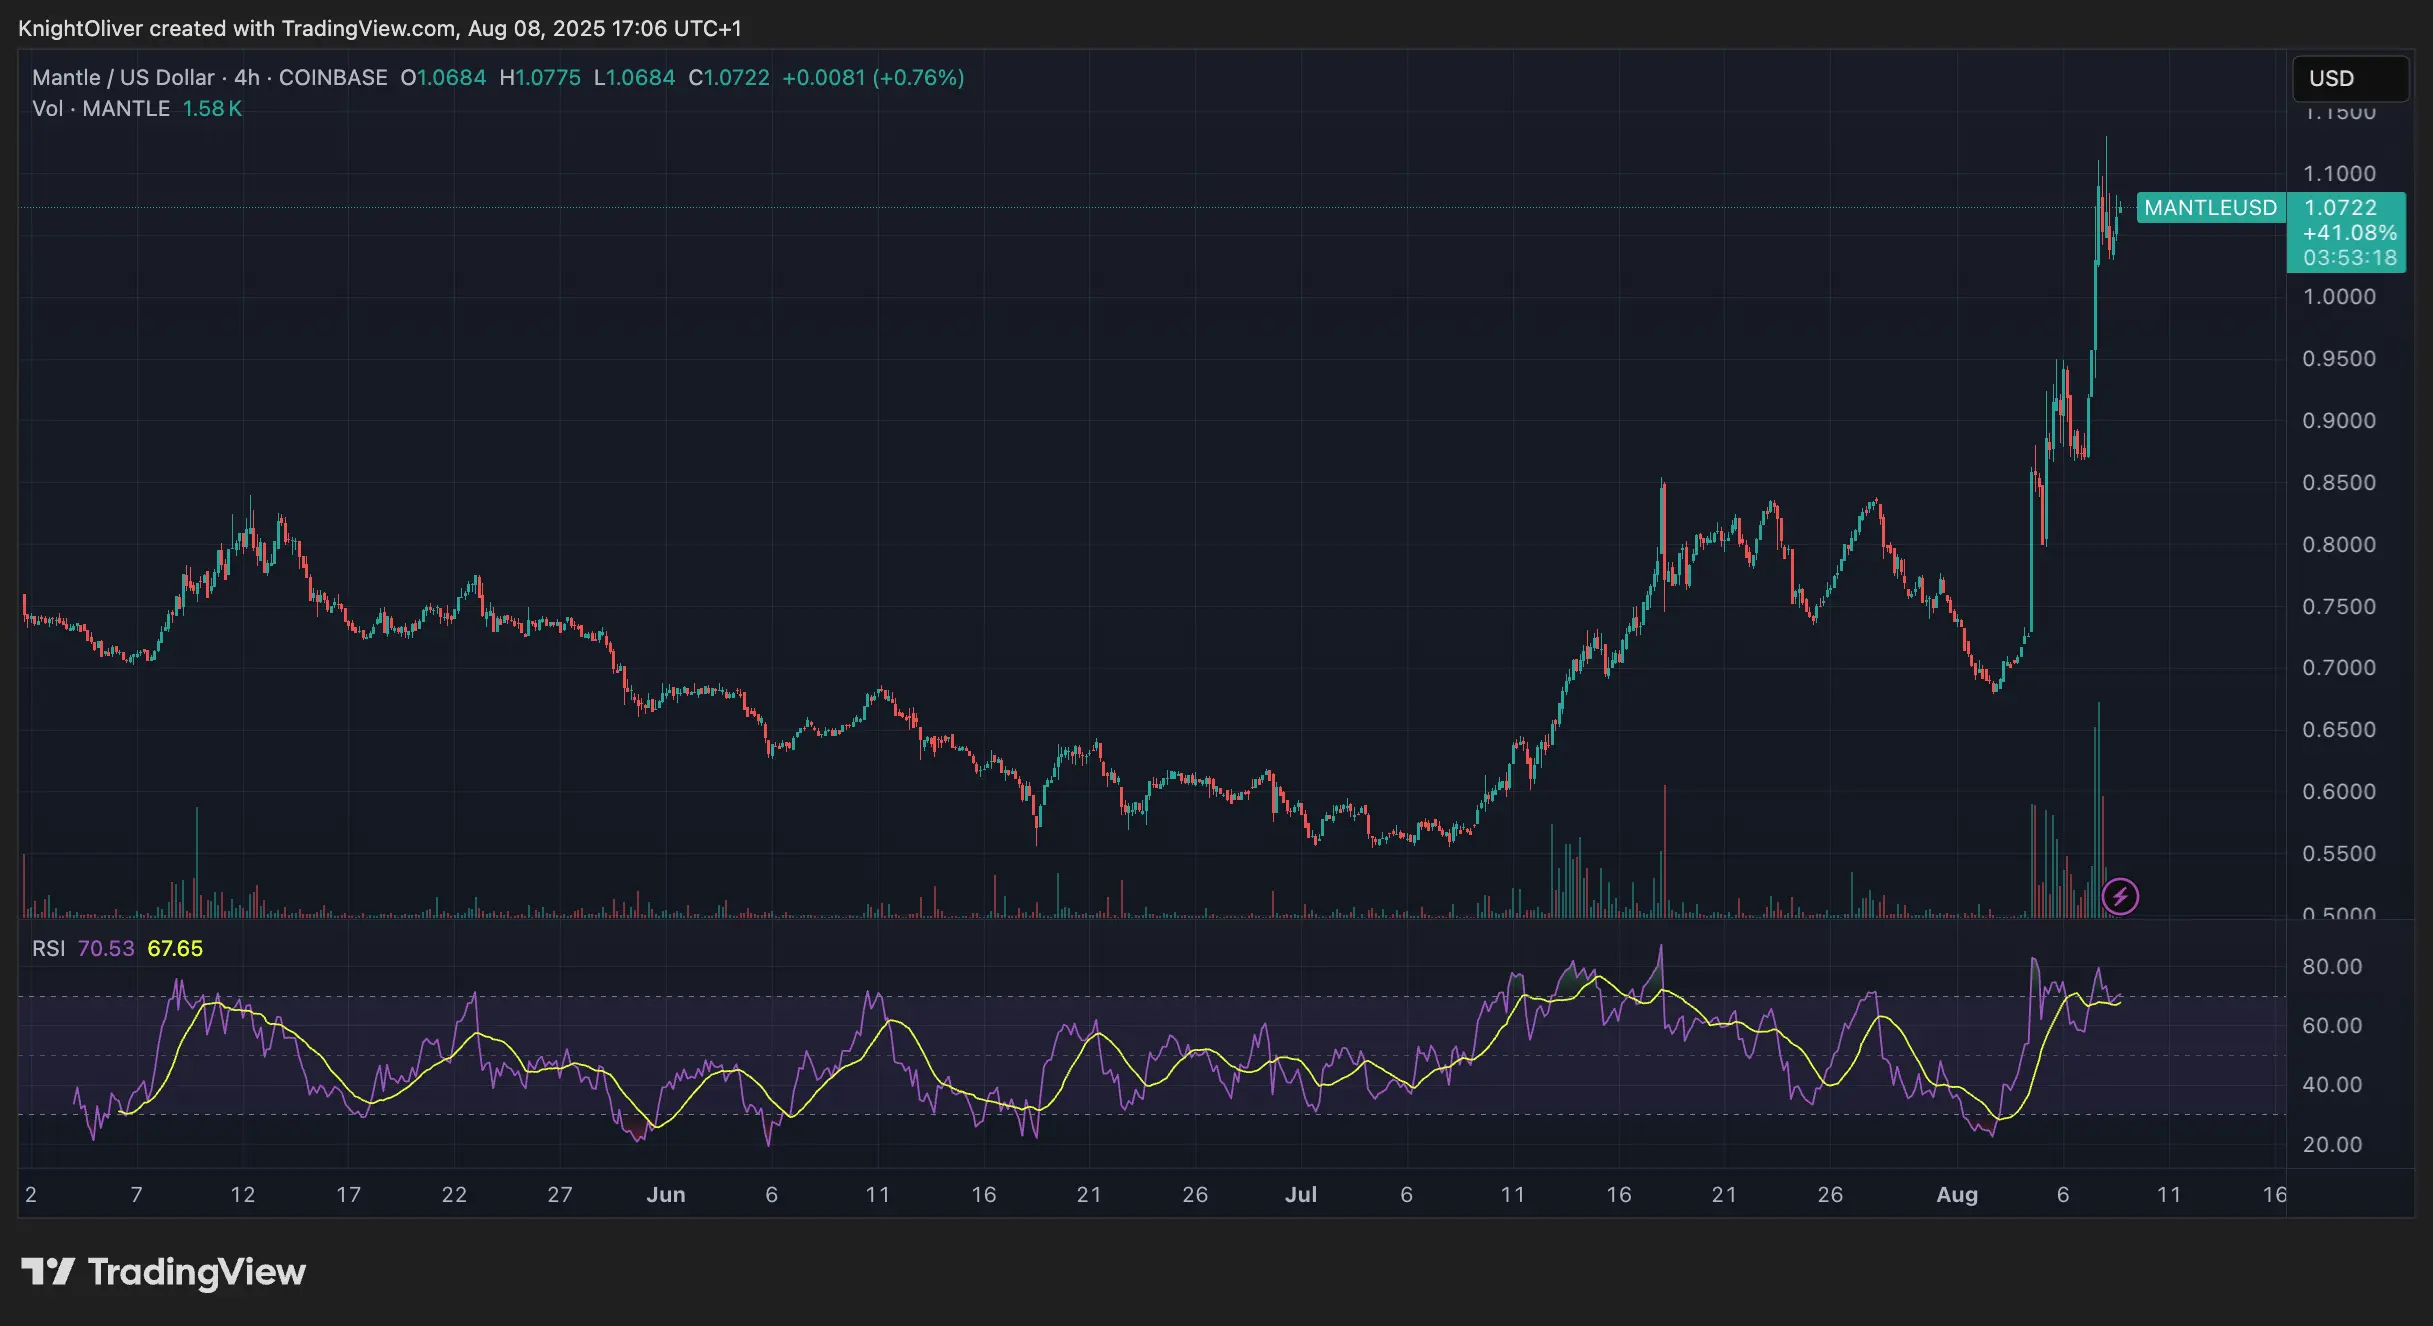The width and height of the screenshot is (2433, 1326).
Task: Click the high price H1.0775 in legend
Action: (542, 77)
